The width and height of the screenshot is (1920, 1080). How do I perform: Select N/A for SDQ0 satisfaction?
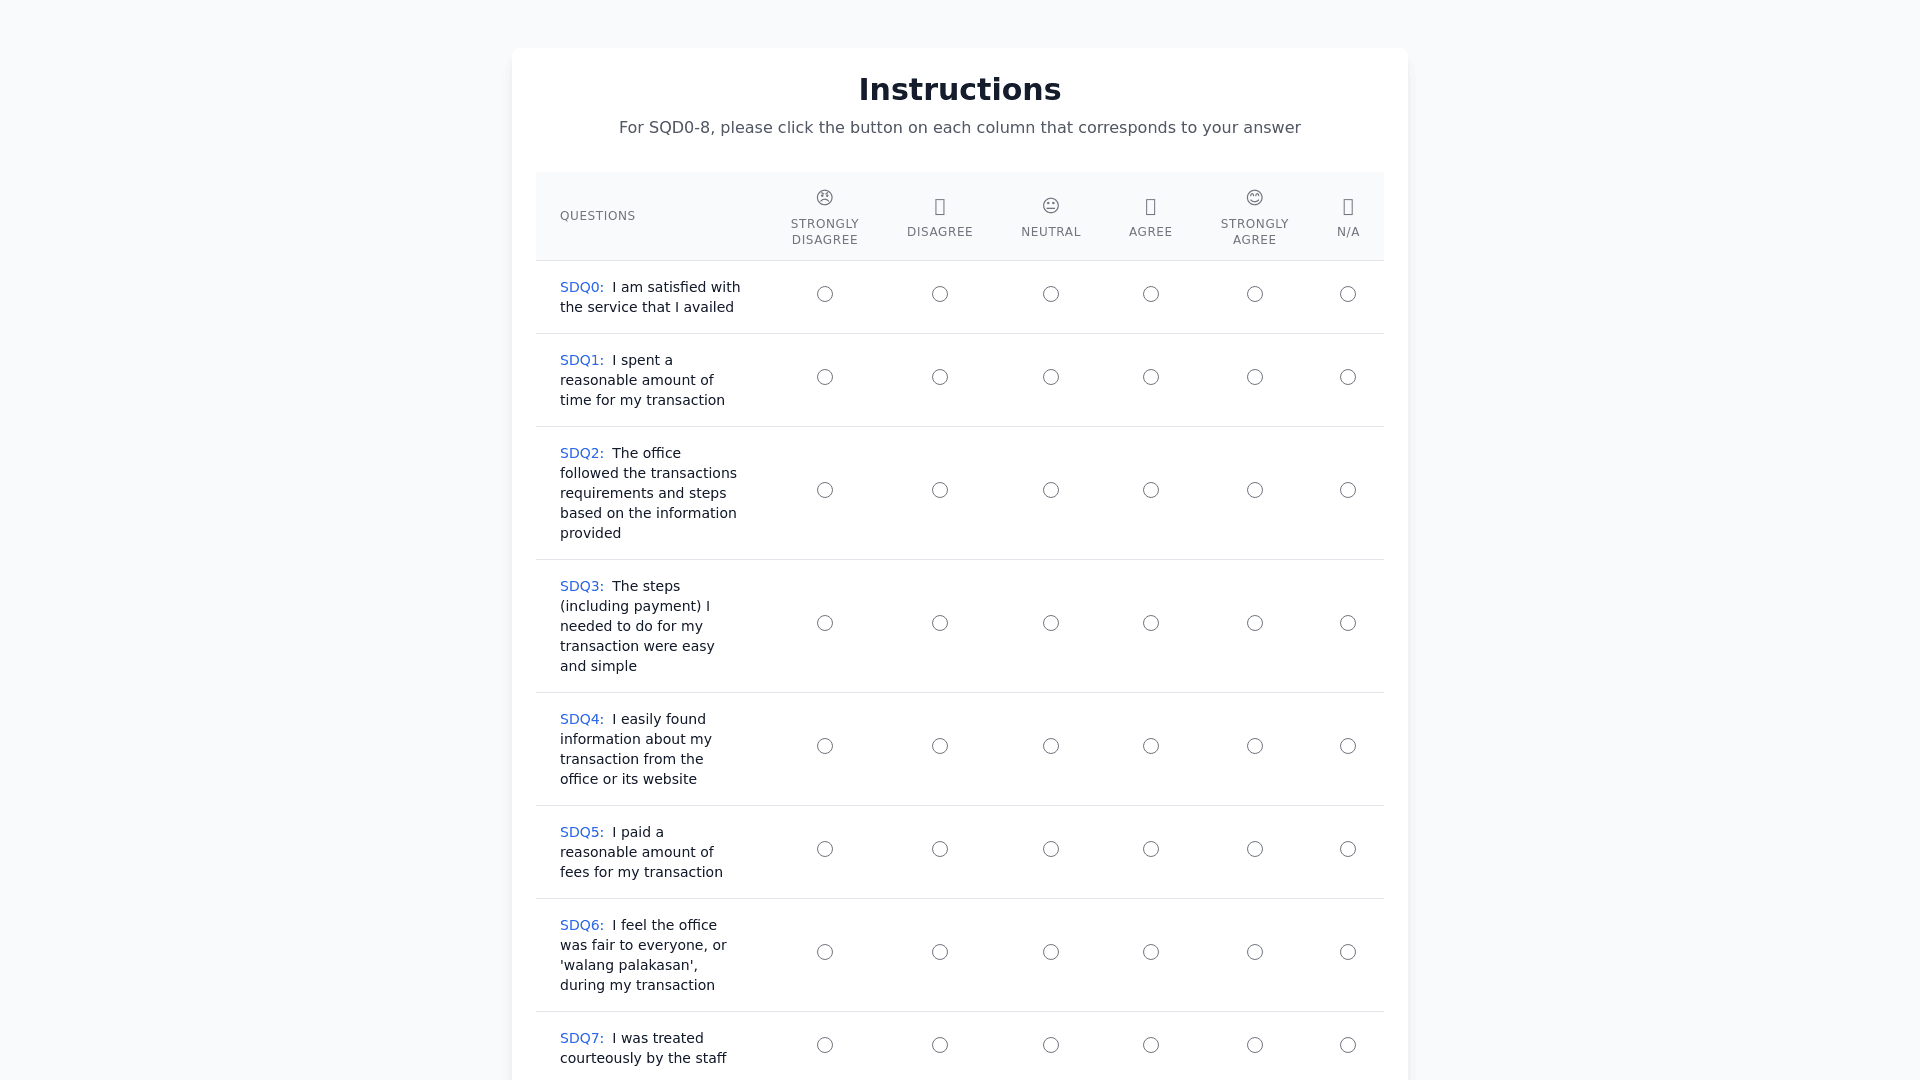pyautogui.click(x=1348, y=294)
